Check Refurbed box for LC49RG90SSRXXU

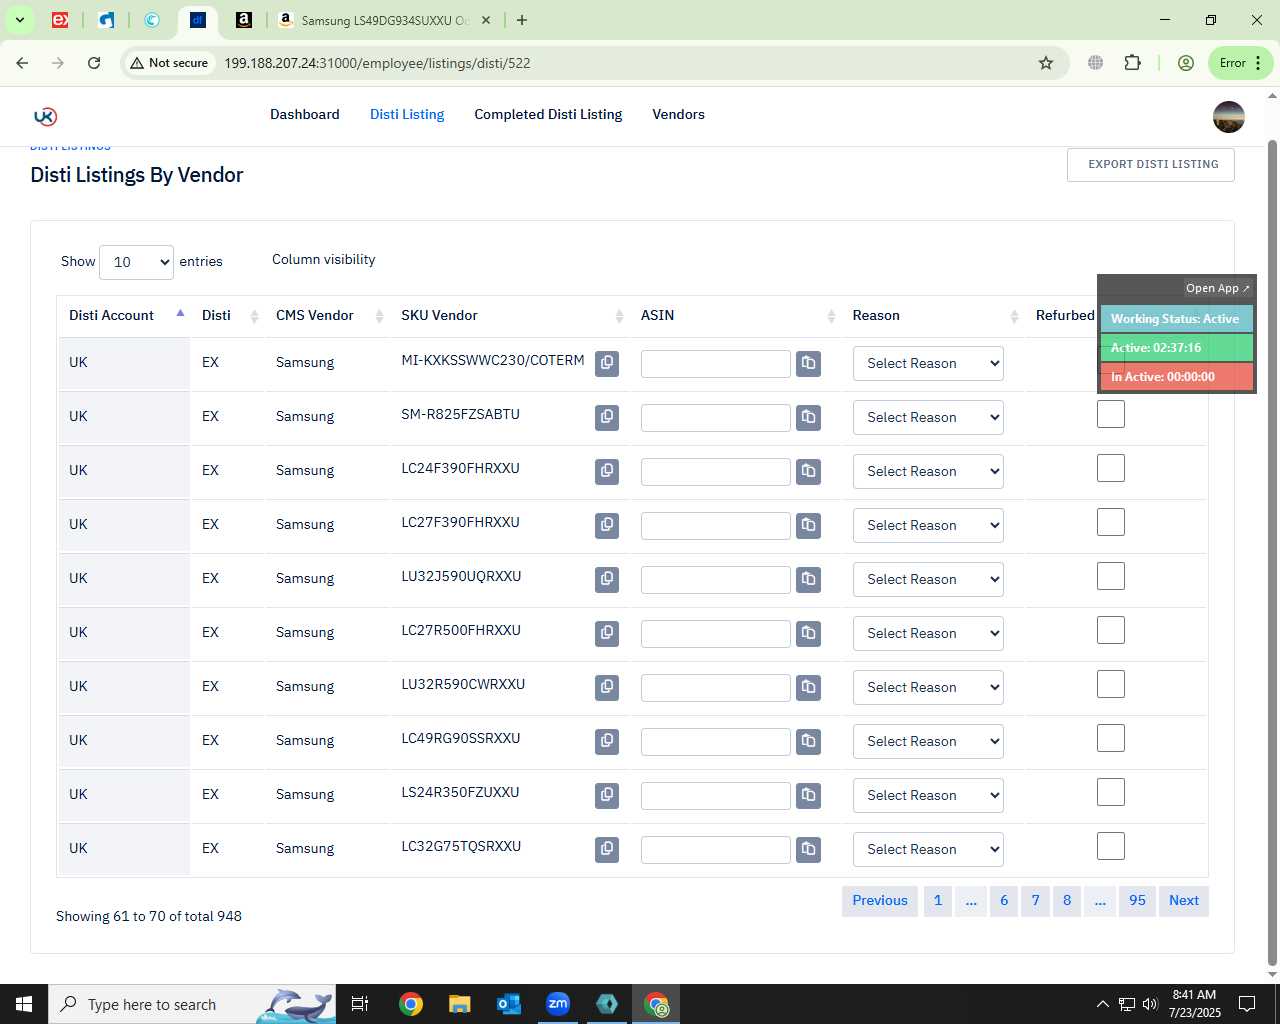click(1111, 738)
